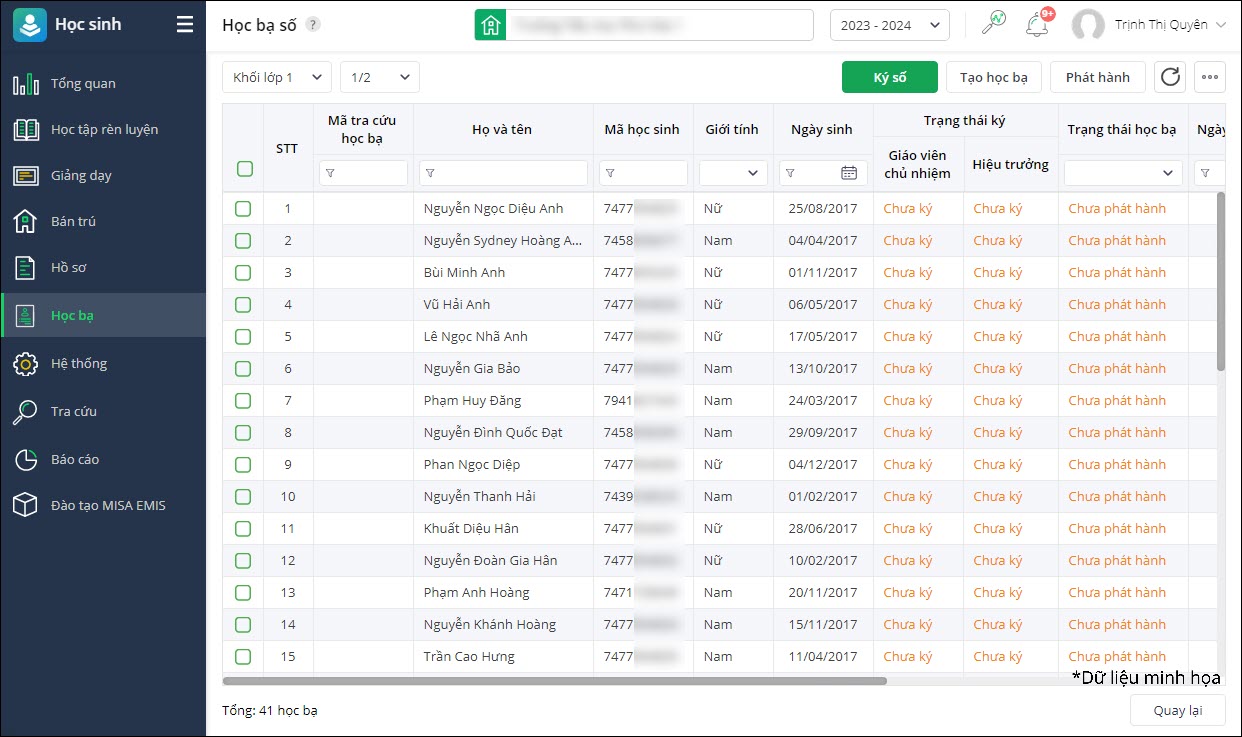Open the 2023 - 2024 school year dropdown
The image size is (1242, 737).
pyautogui.click(x=889, y=25)
